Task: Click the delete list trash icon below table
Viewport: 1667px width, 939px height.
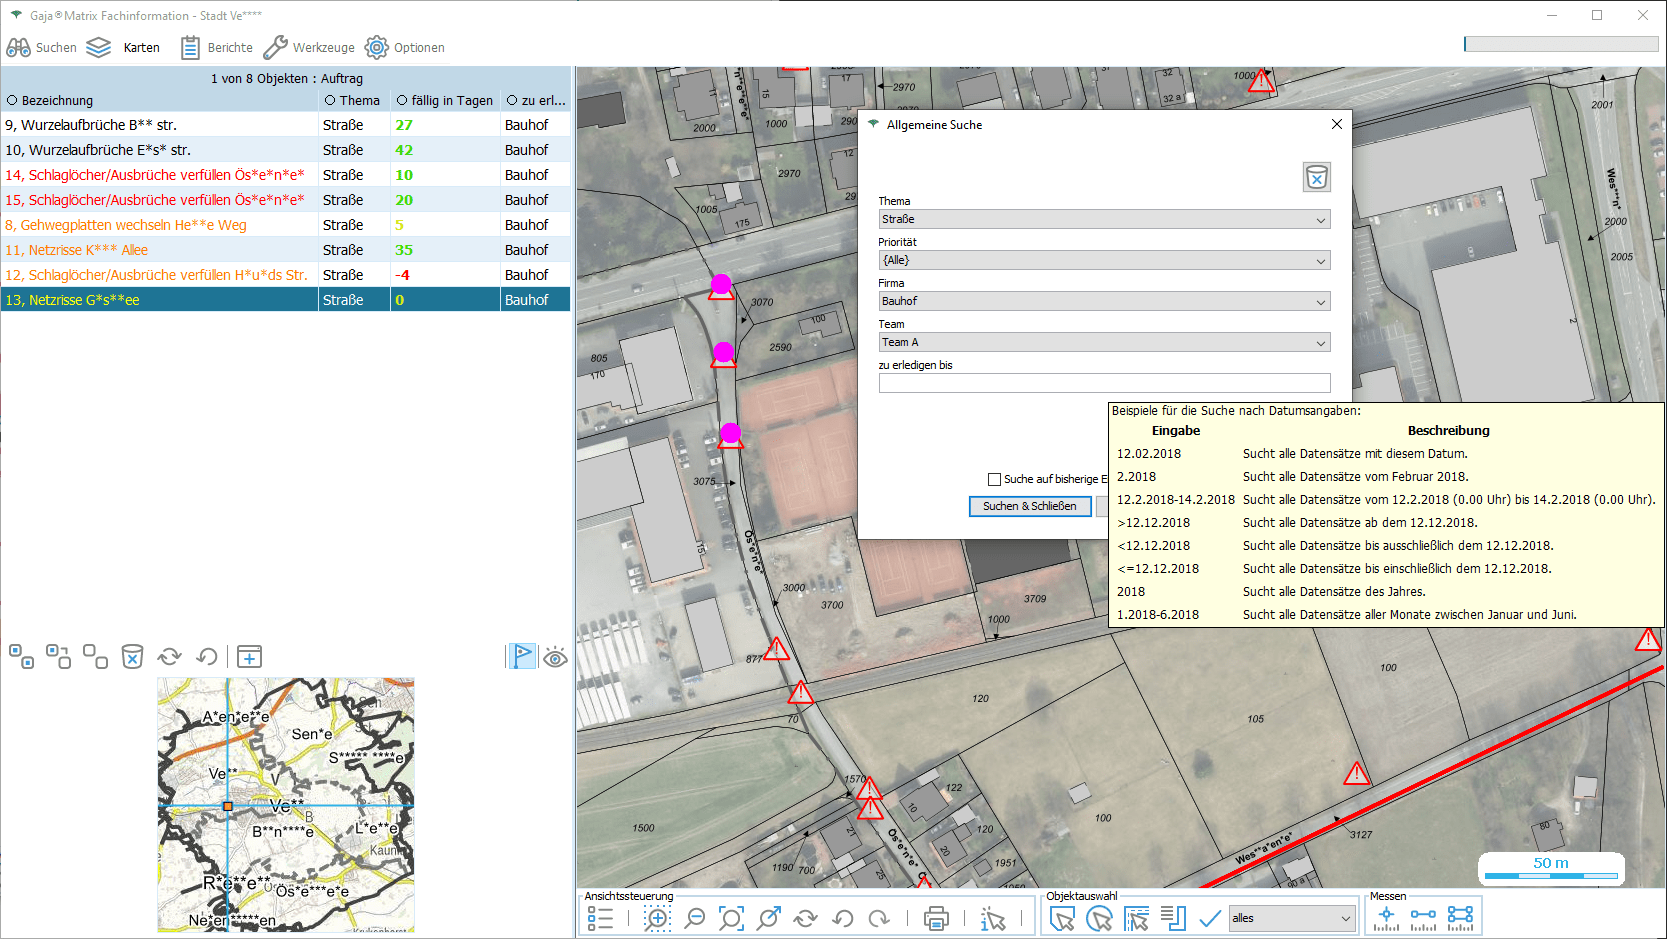Action: point(132,656)
